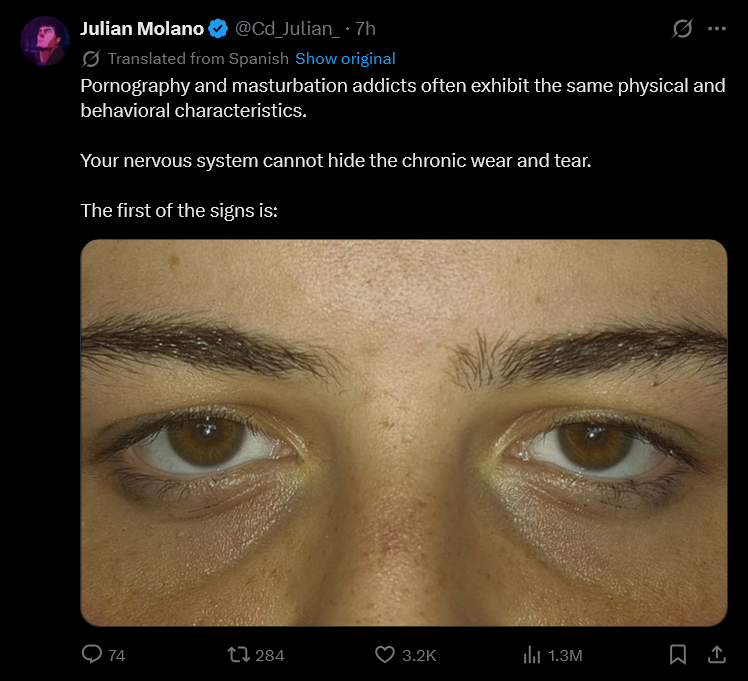
Task: Click the 7h timestamp
Action: click(365, 29)
